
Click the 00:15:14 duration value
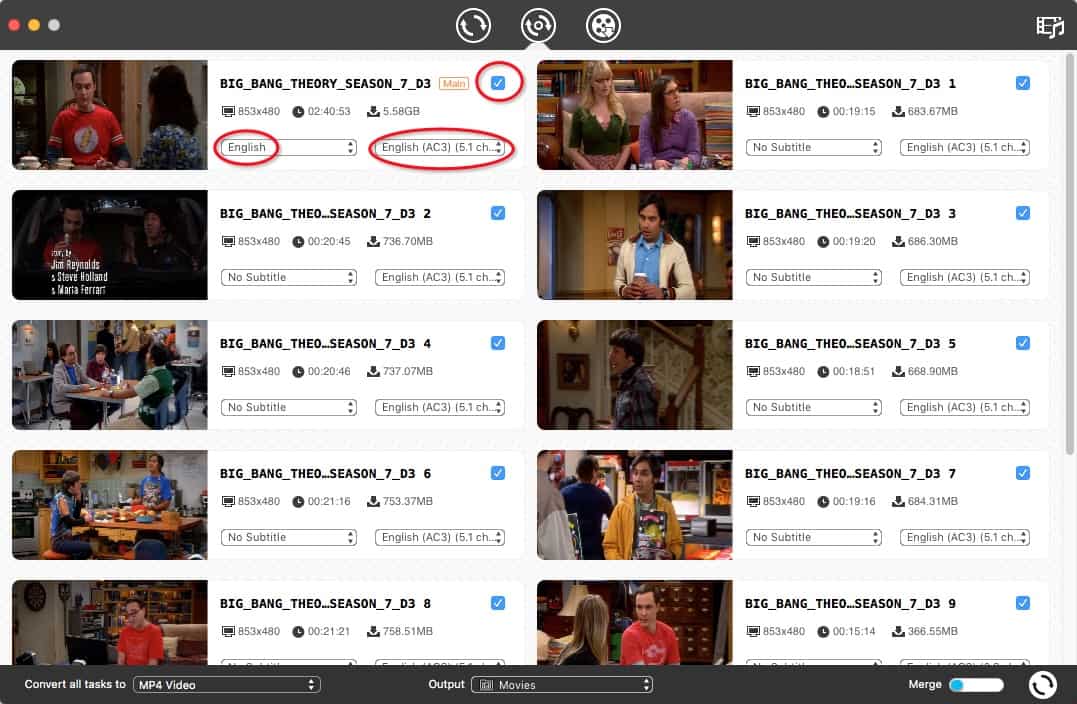(854, 631)
